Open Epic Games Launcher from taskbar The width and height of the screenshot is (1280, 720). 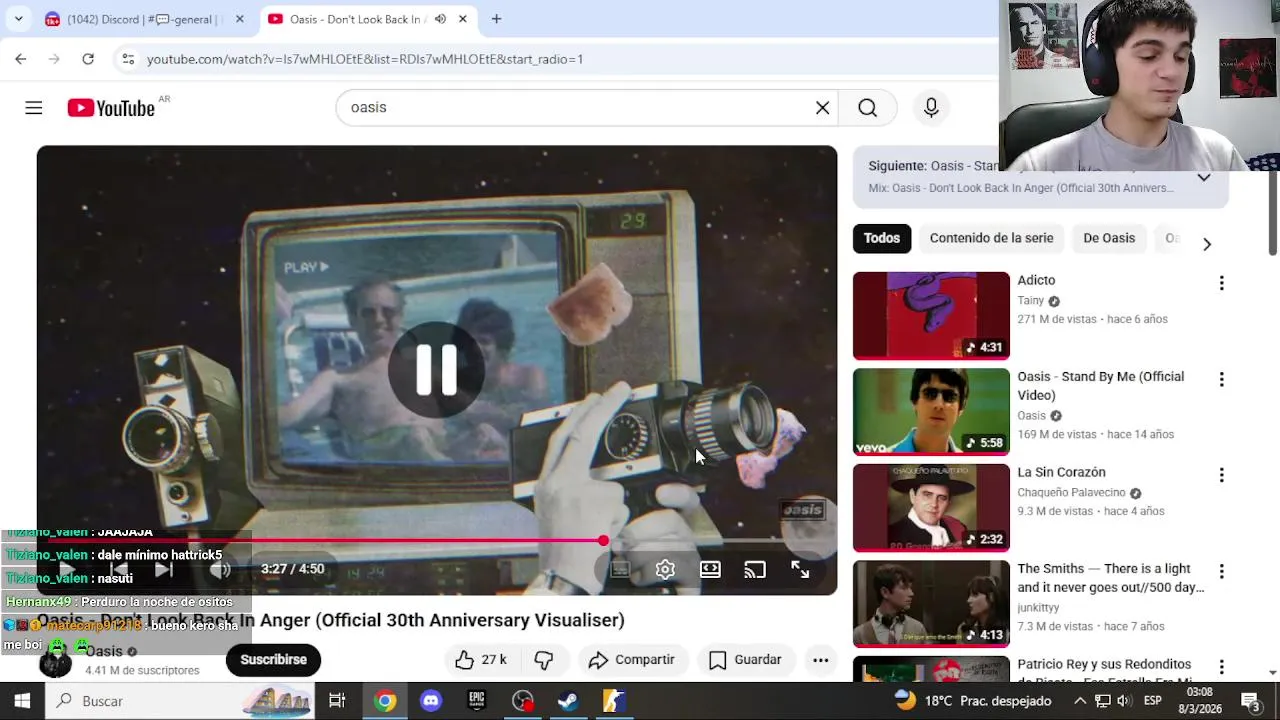point(477,701)
